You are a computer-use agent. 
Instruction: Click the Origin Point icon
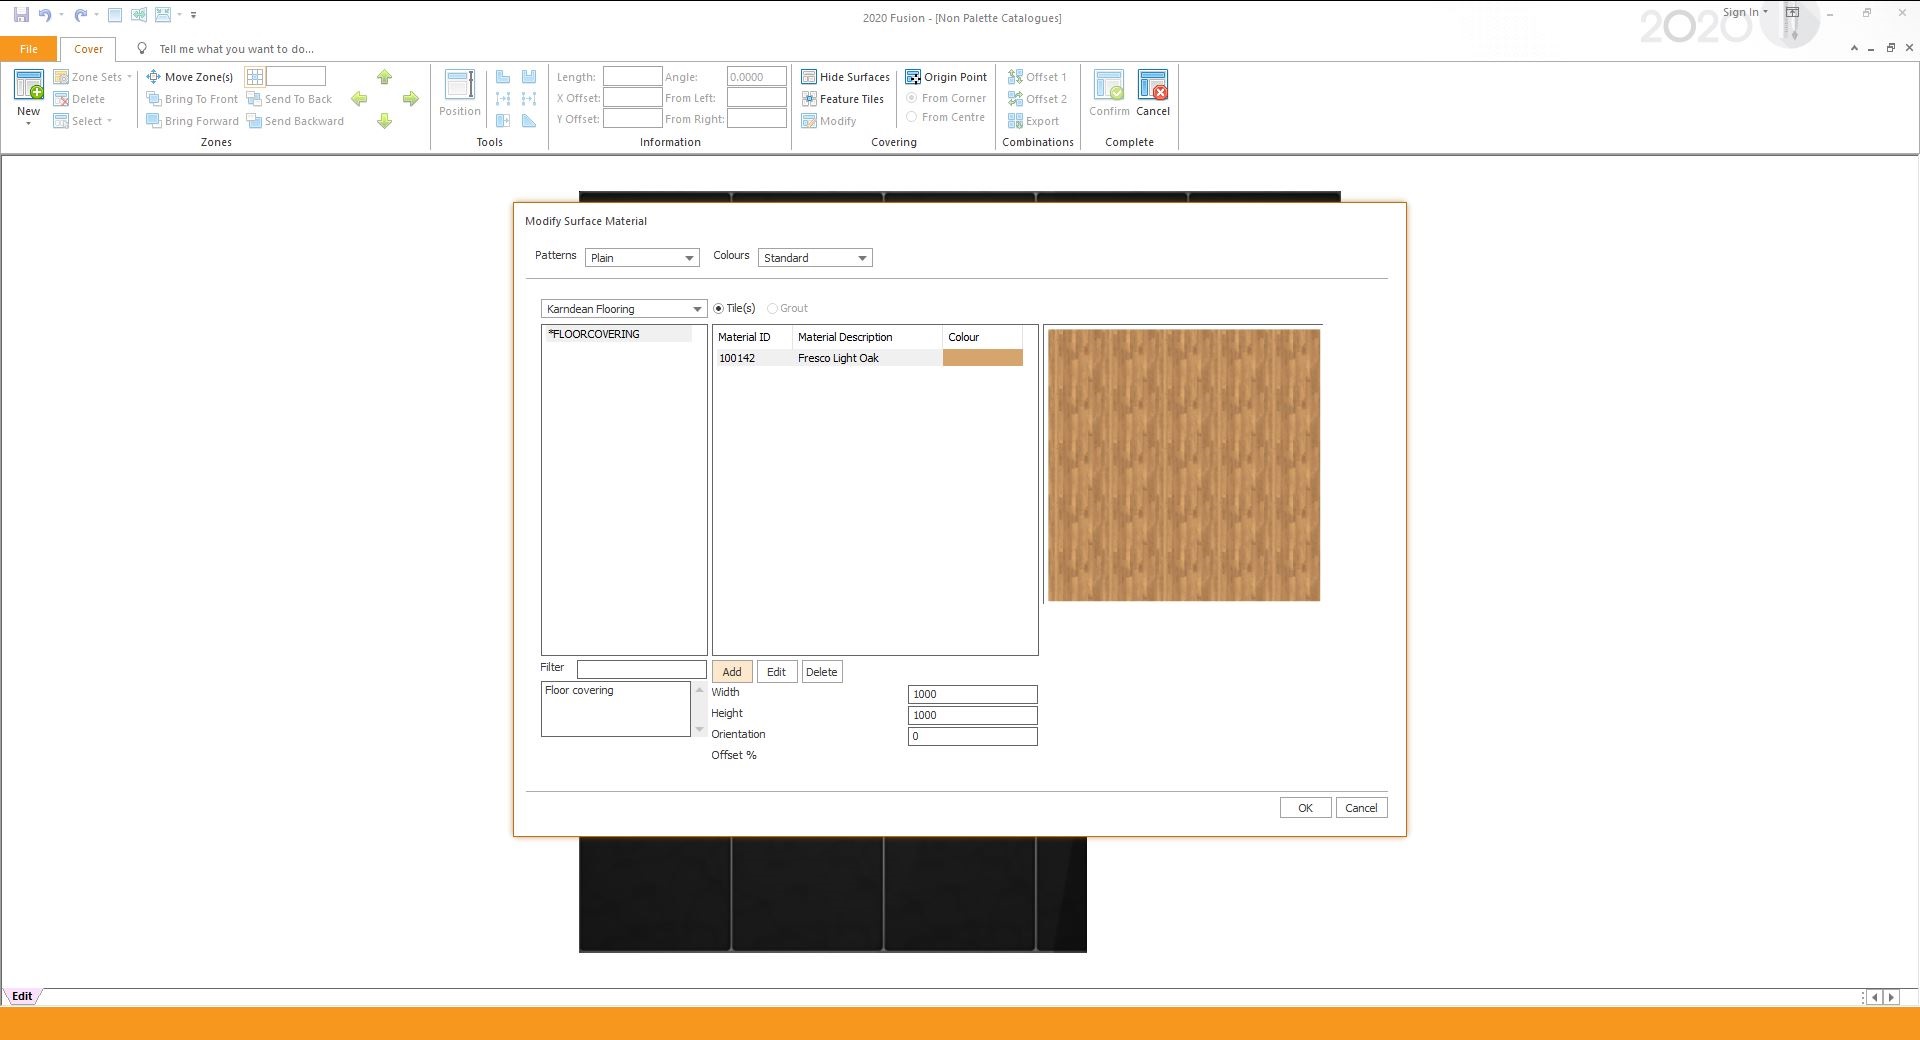913,77
